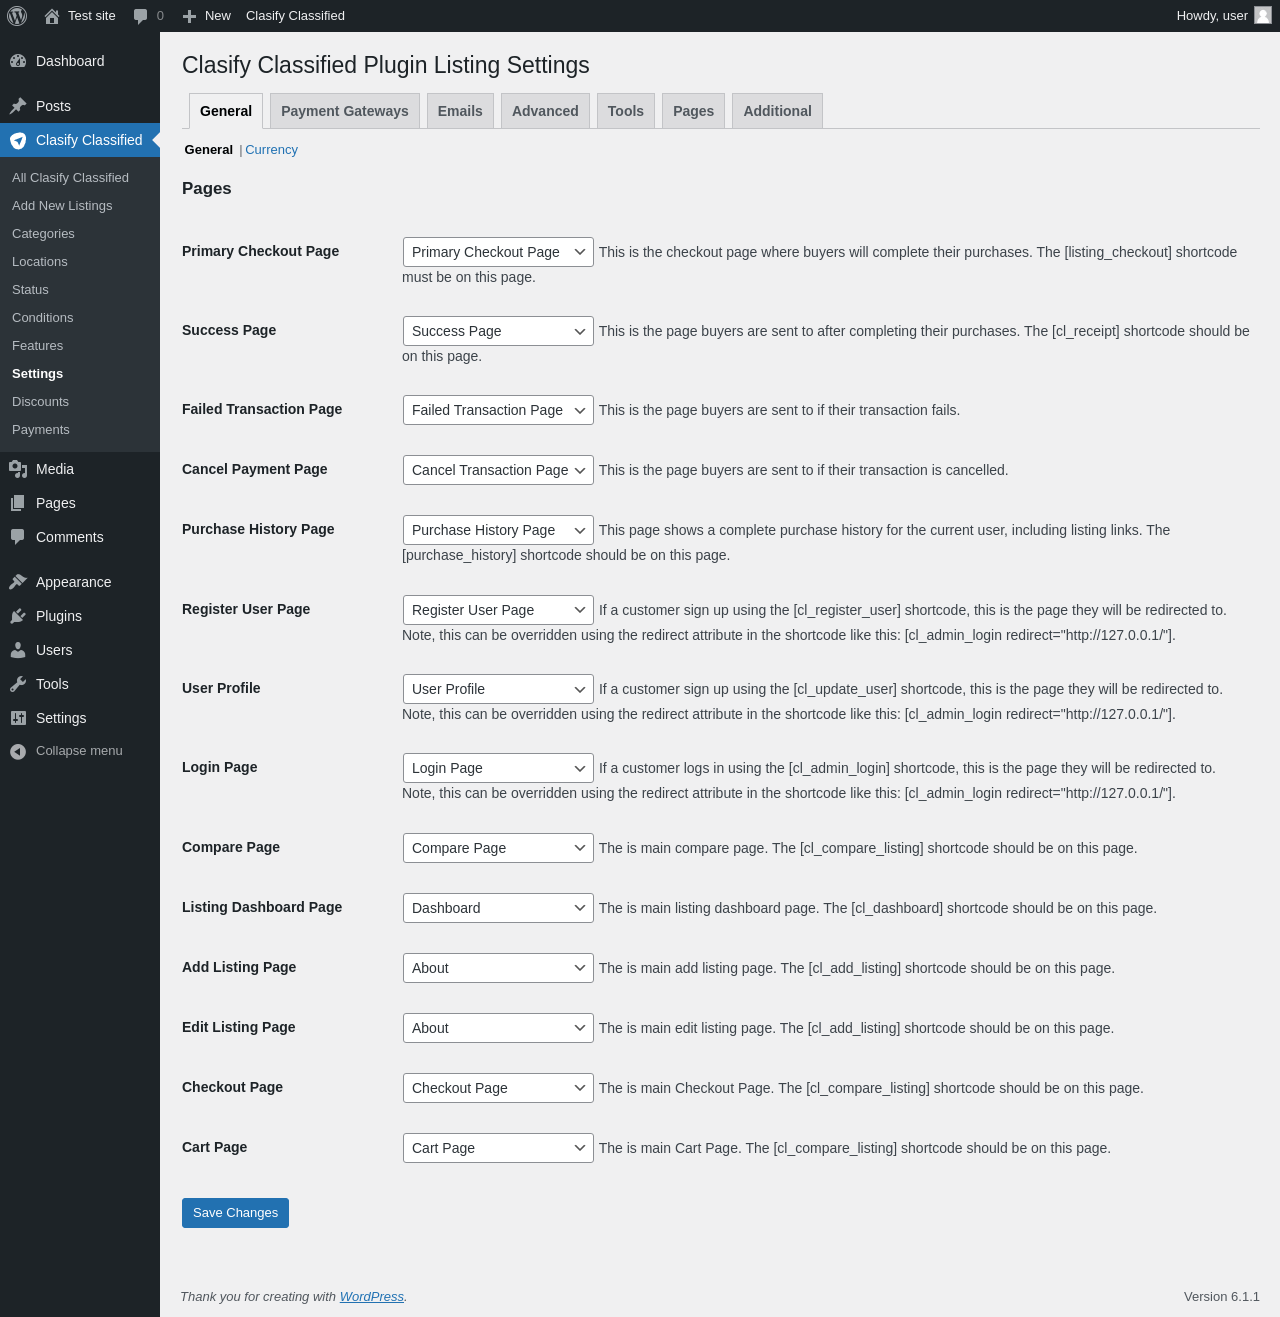The image size is (1280, 1317).
Task: Switch to the Pages tab
Action: (x=693, y=111)
